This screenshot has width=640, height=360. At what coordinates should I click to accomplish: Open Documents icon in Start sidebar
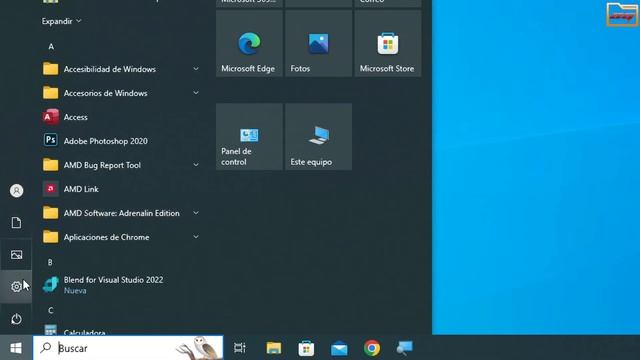click(16, 222)
